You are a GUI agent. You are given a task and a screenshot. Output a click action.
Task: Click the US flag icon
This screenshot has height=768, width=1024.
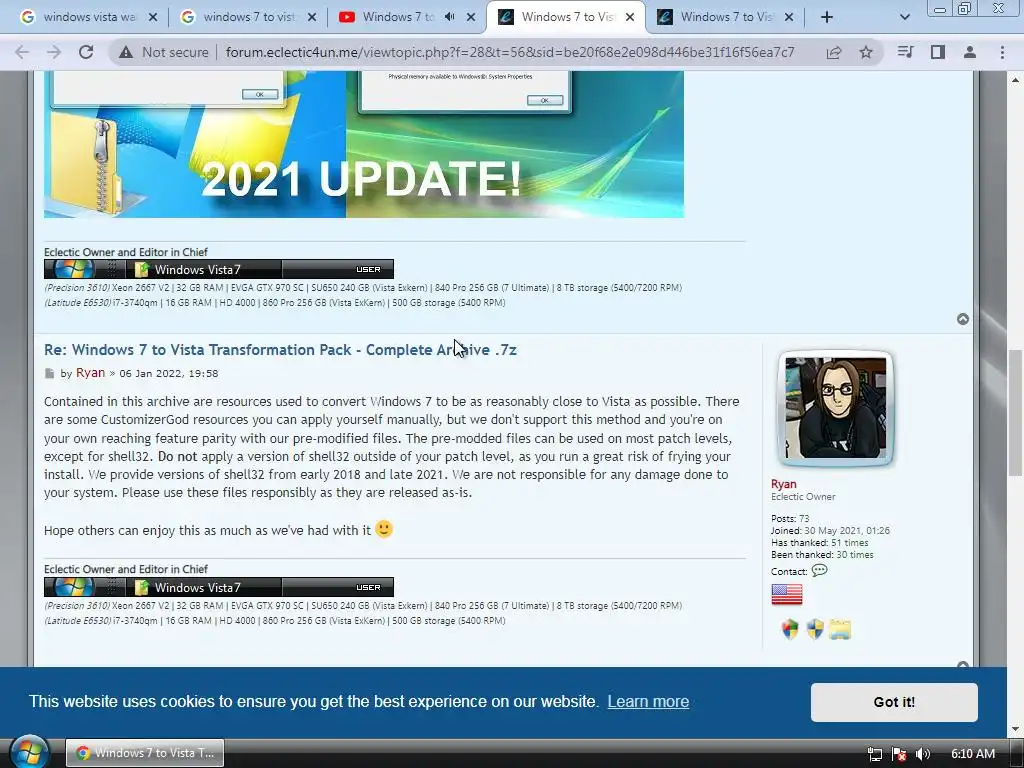pyautogui.click(x=787, y=595)
